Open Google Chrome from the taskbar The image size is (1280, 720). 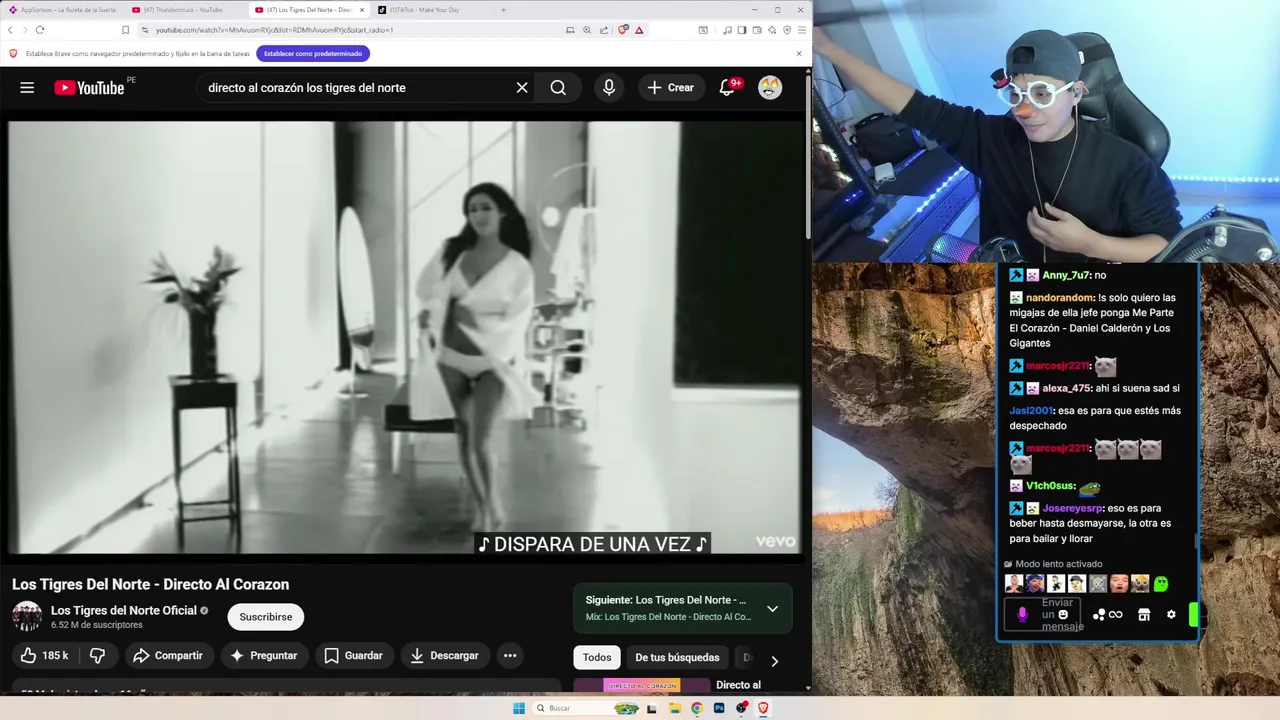697,708
